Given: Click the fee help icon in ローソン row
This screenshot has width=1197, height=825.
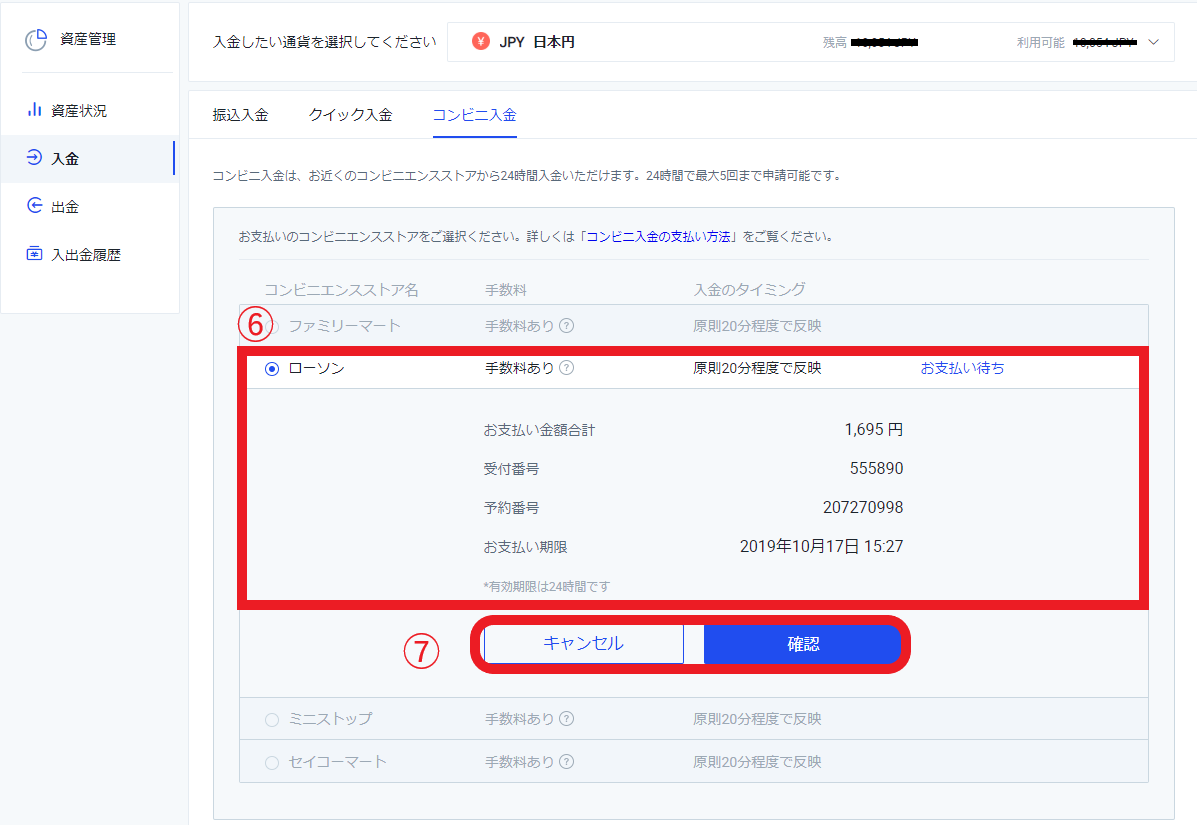Looking at the screenshot, I should coord(567,368).
